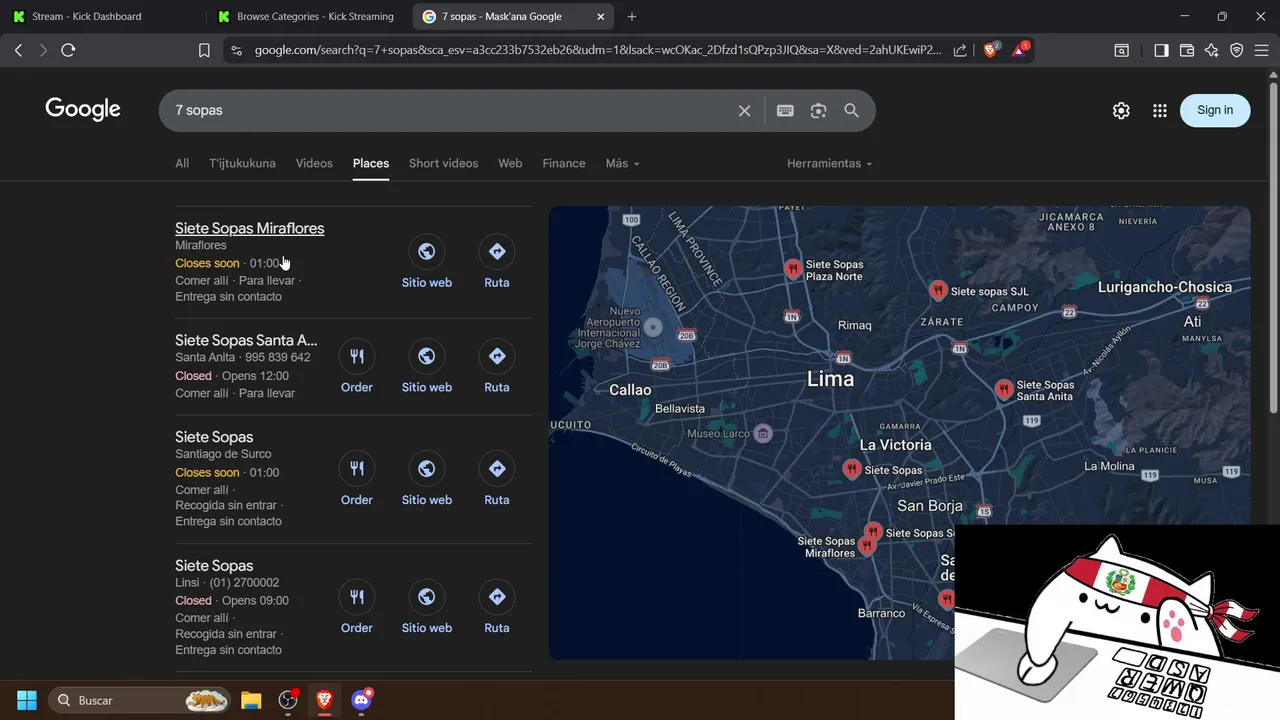Image resolution: width=1280 pixels, height=720 pixels.
Task: Switch to Finance tab
Action: [564, 163]
